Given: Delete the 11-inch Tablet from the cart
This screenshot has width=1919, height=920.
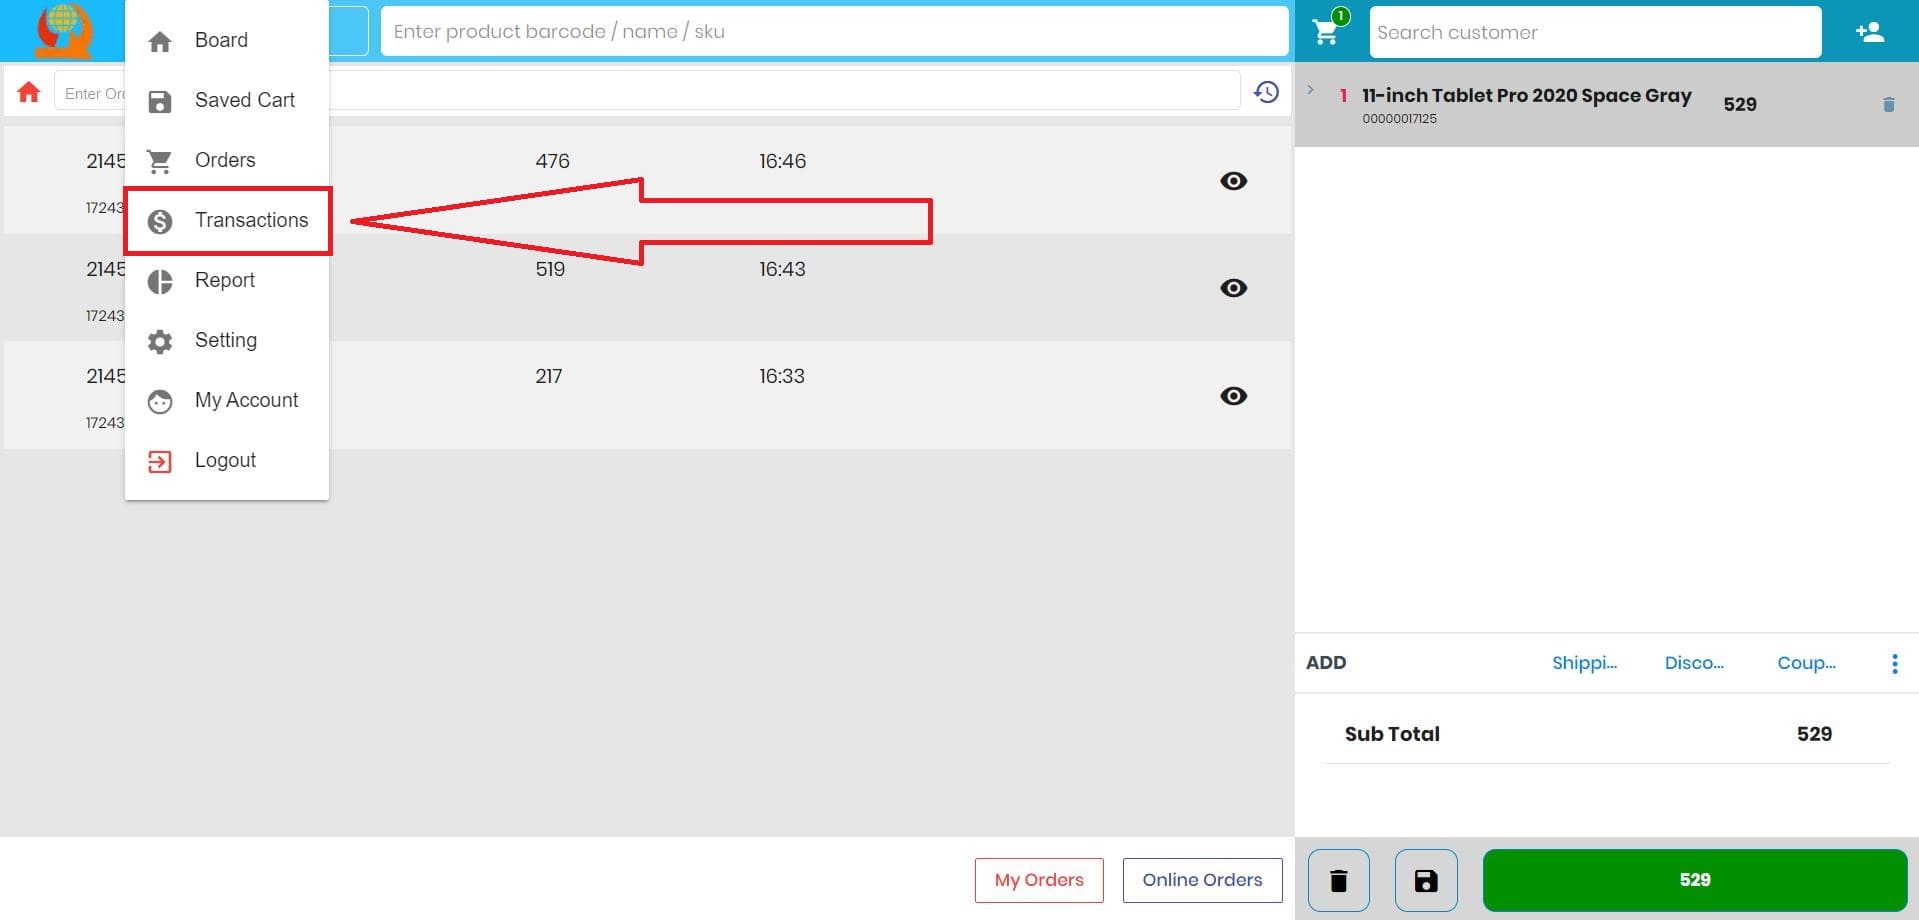Looking at the screenshot, I should (x=1888, y=104).
